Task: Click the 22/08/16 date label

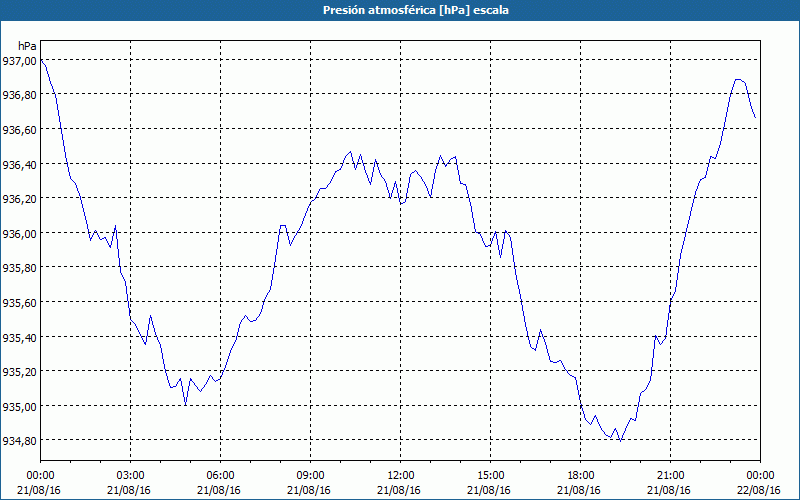Action: pos(759,490)
